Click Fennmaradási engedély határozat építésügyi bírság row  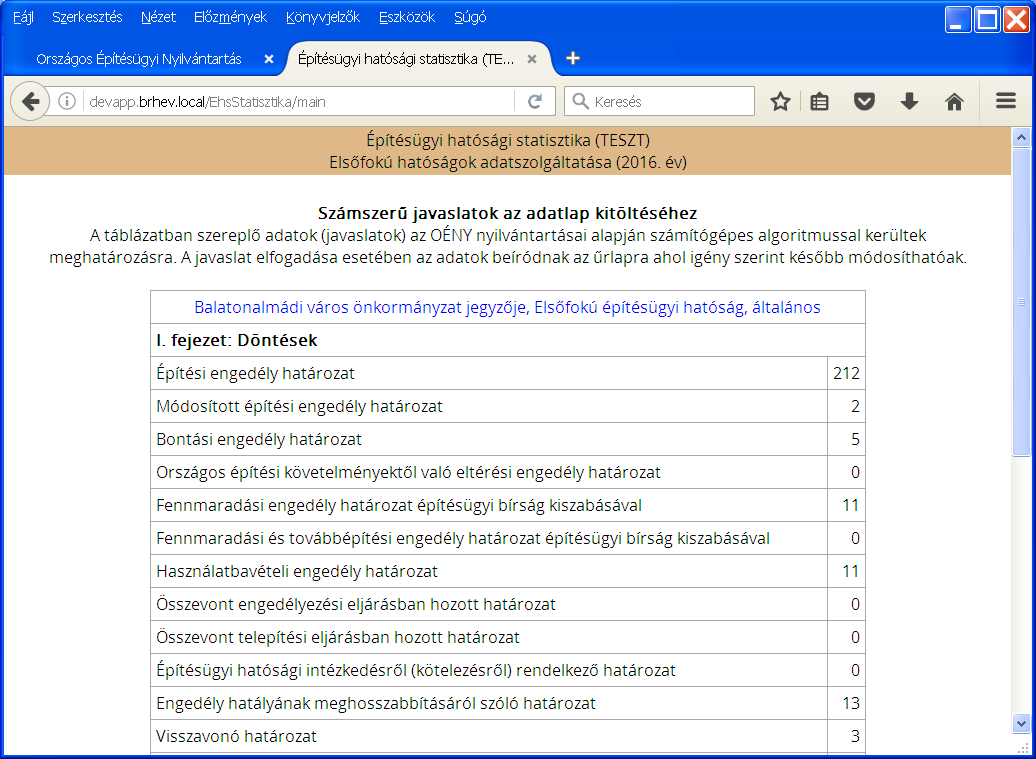pyautogui.click(x=507, y=505)
